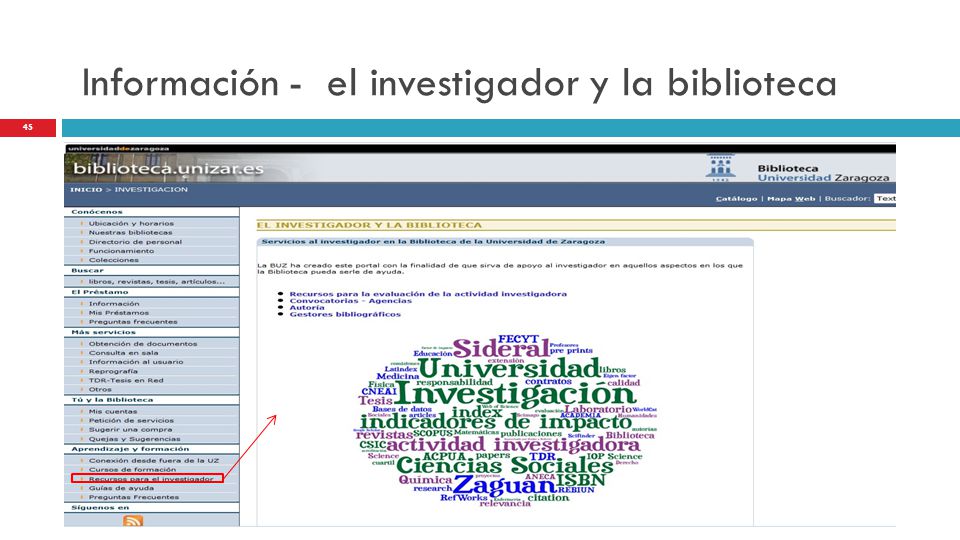Open Guías de ayuda

coord(121,489)
